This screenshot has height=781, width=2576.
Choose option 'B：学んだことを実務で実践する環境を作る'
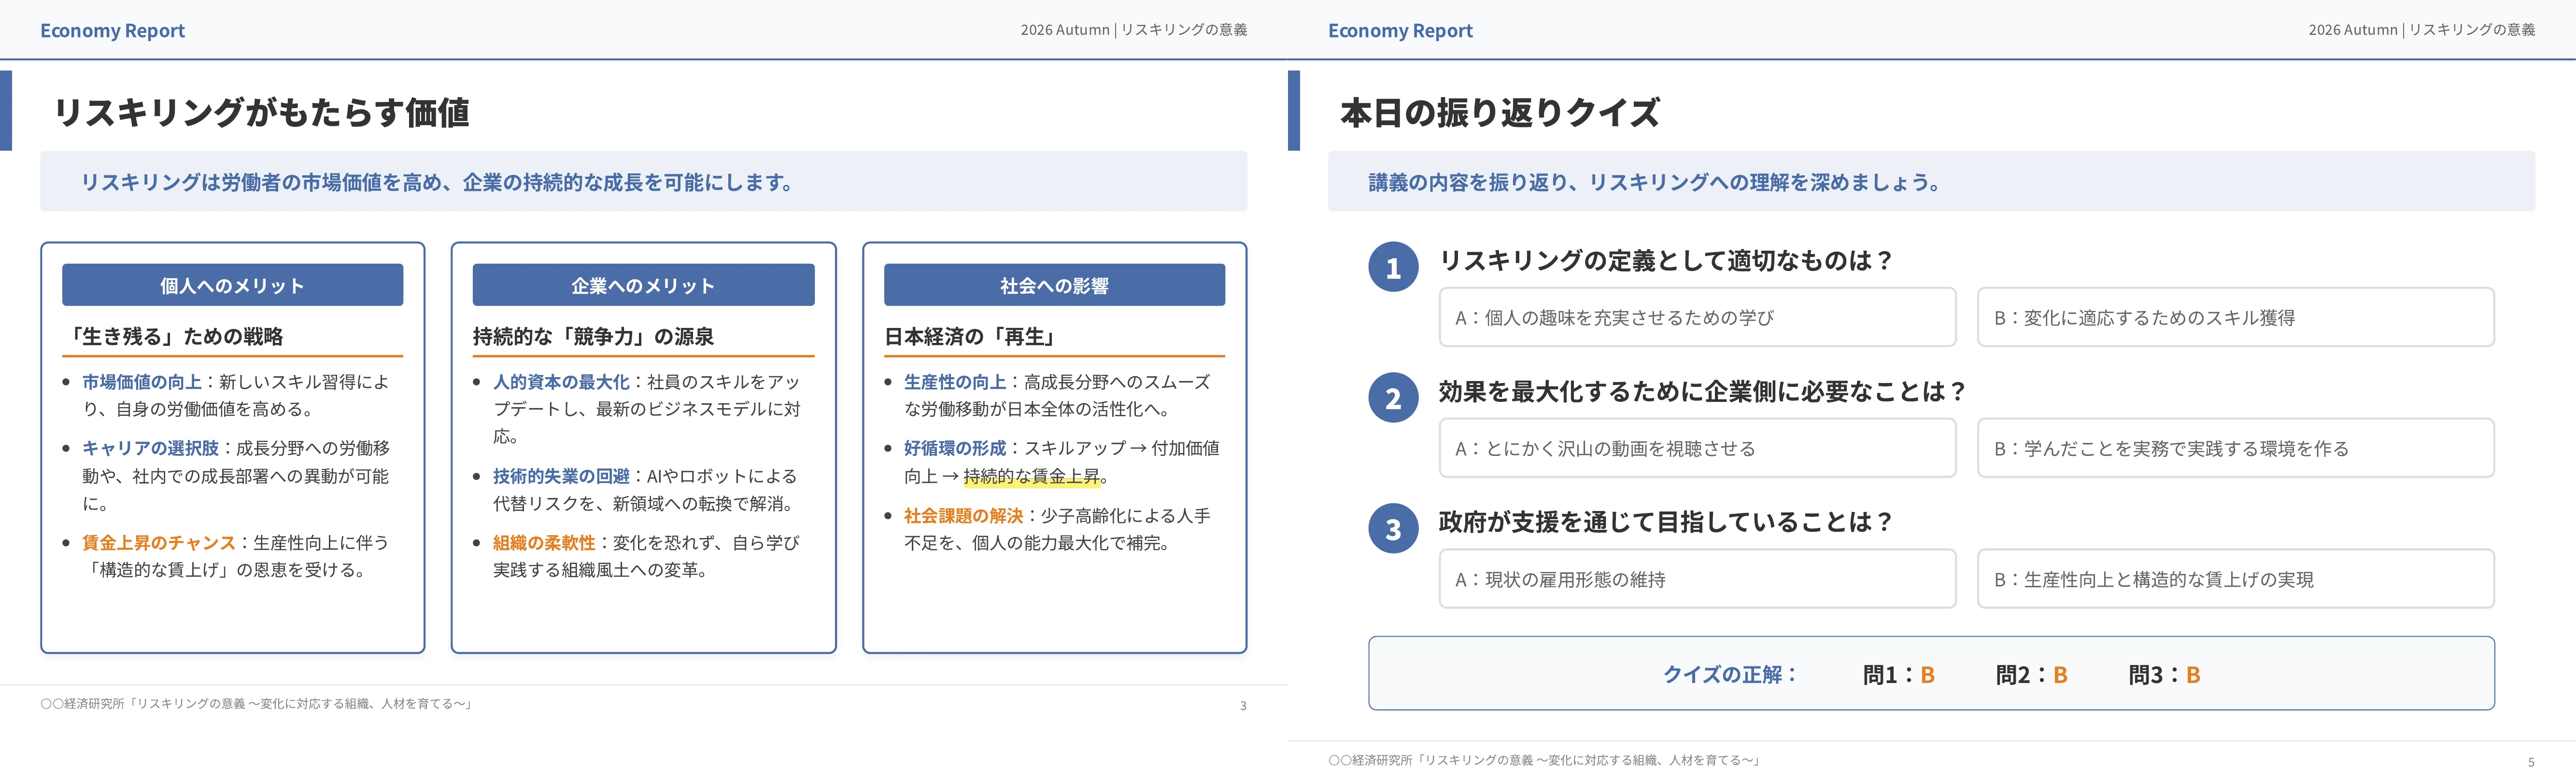point(2235,448)
